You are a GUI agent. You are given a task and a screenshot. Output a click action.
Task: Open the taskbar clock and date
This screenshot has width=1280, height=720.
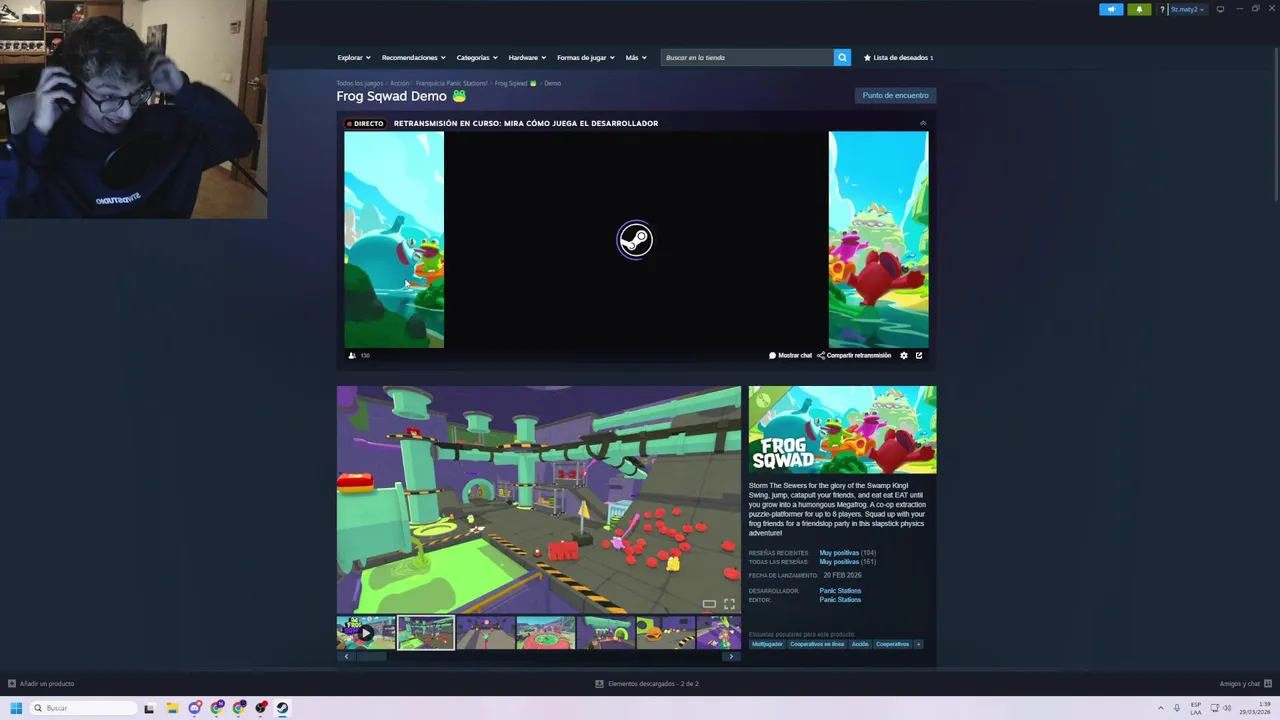[x=1256, y=708]
